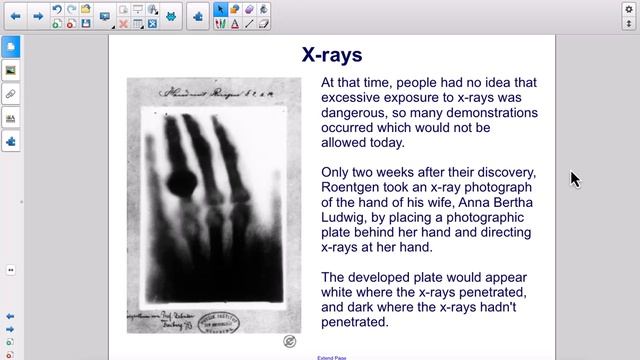The image size is (640, 360).
Task: Click the Undo icon
Action: pos(57,9)
